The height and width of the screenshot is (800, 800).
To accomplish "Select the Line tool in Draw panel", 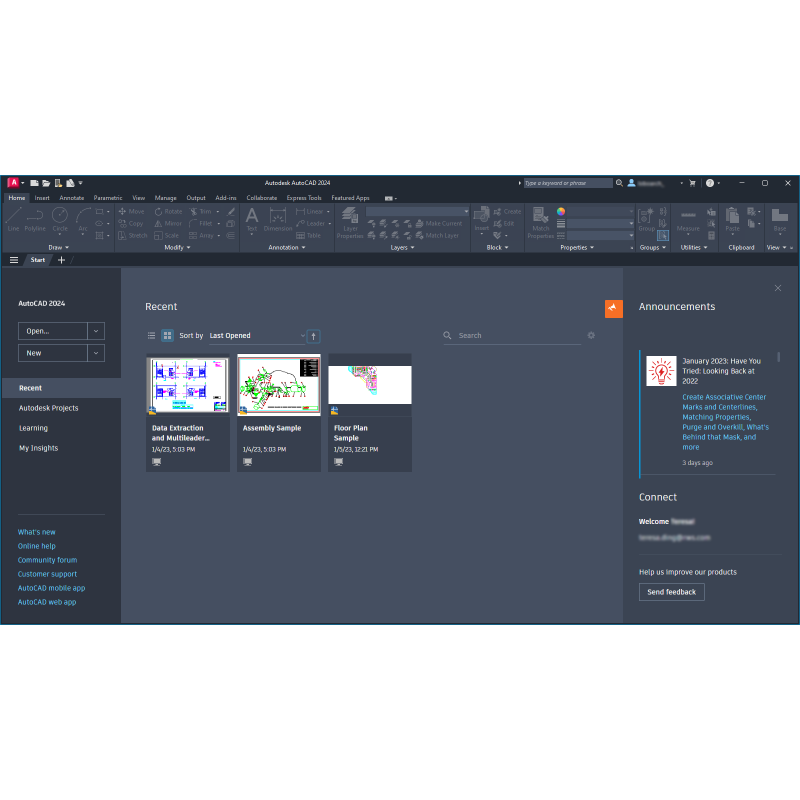I will click(13, 219).
